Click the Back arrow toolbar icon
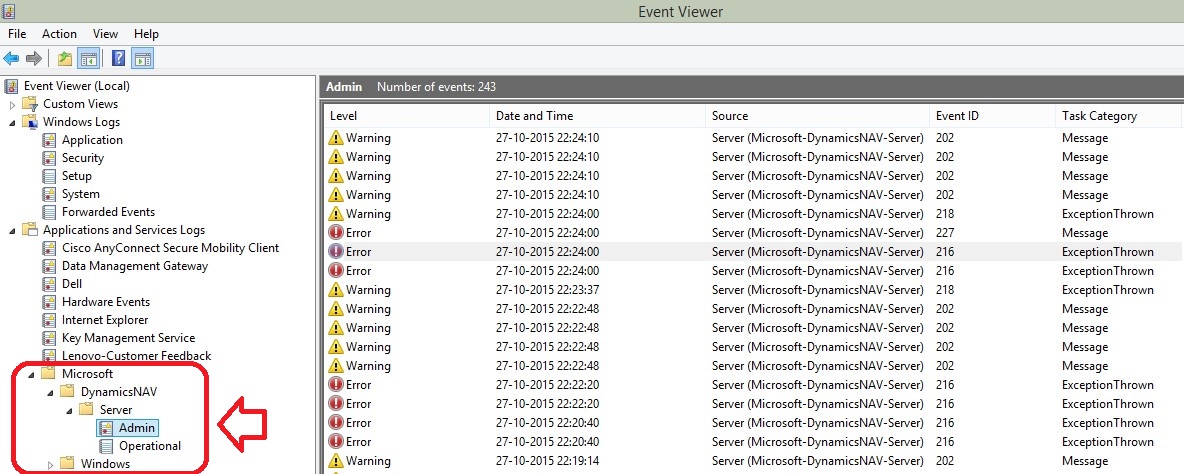Image resolution: width=1184 pixels, height=474 pixels. (x=12, y=59)
